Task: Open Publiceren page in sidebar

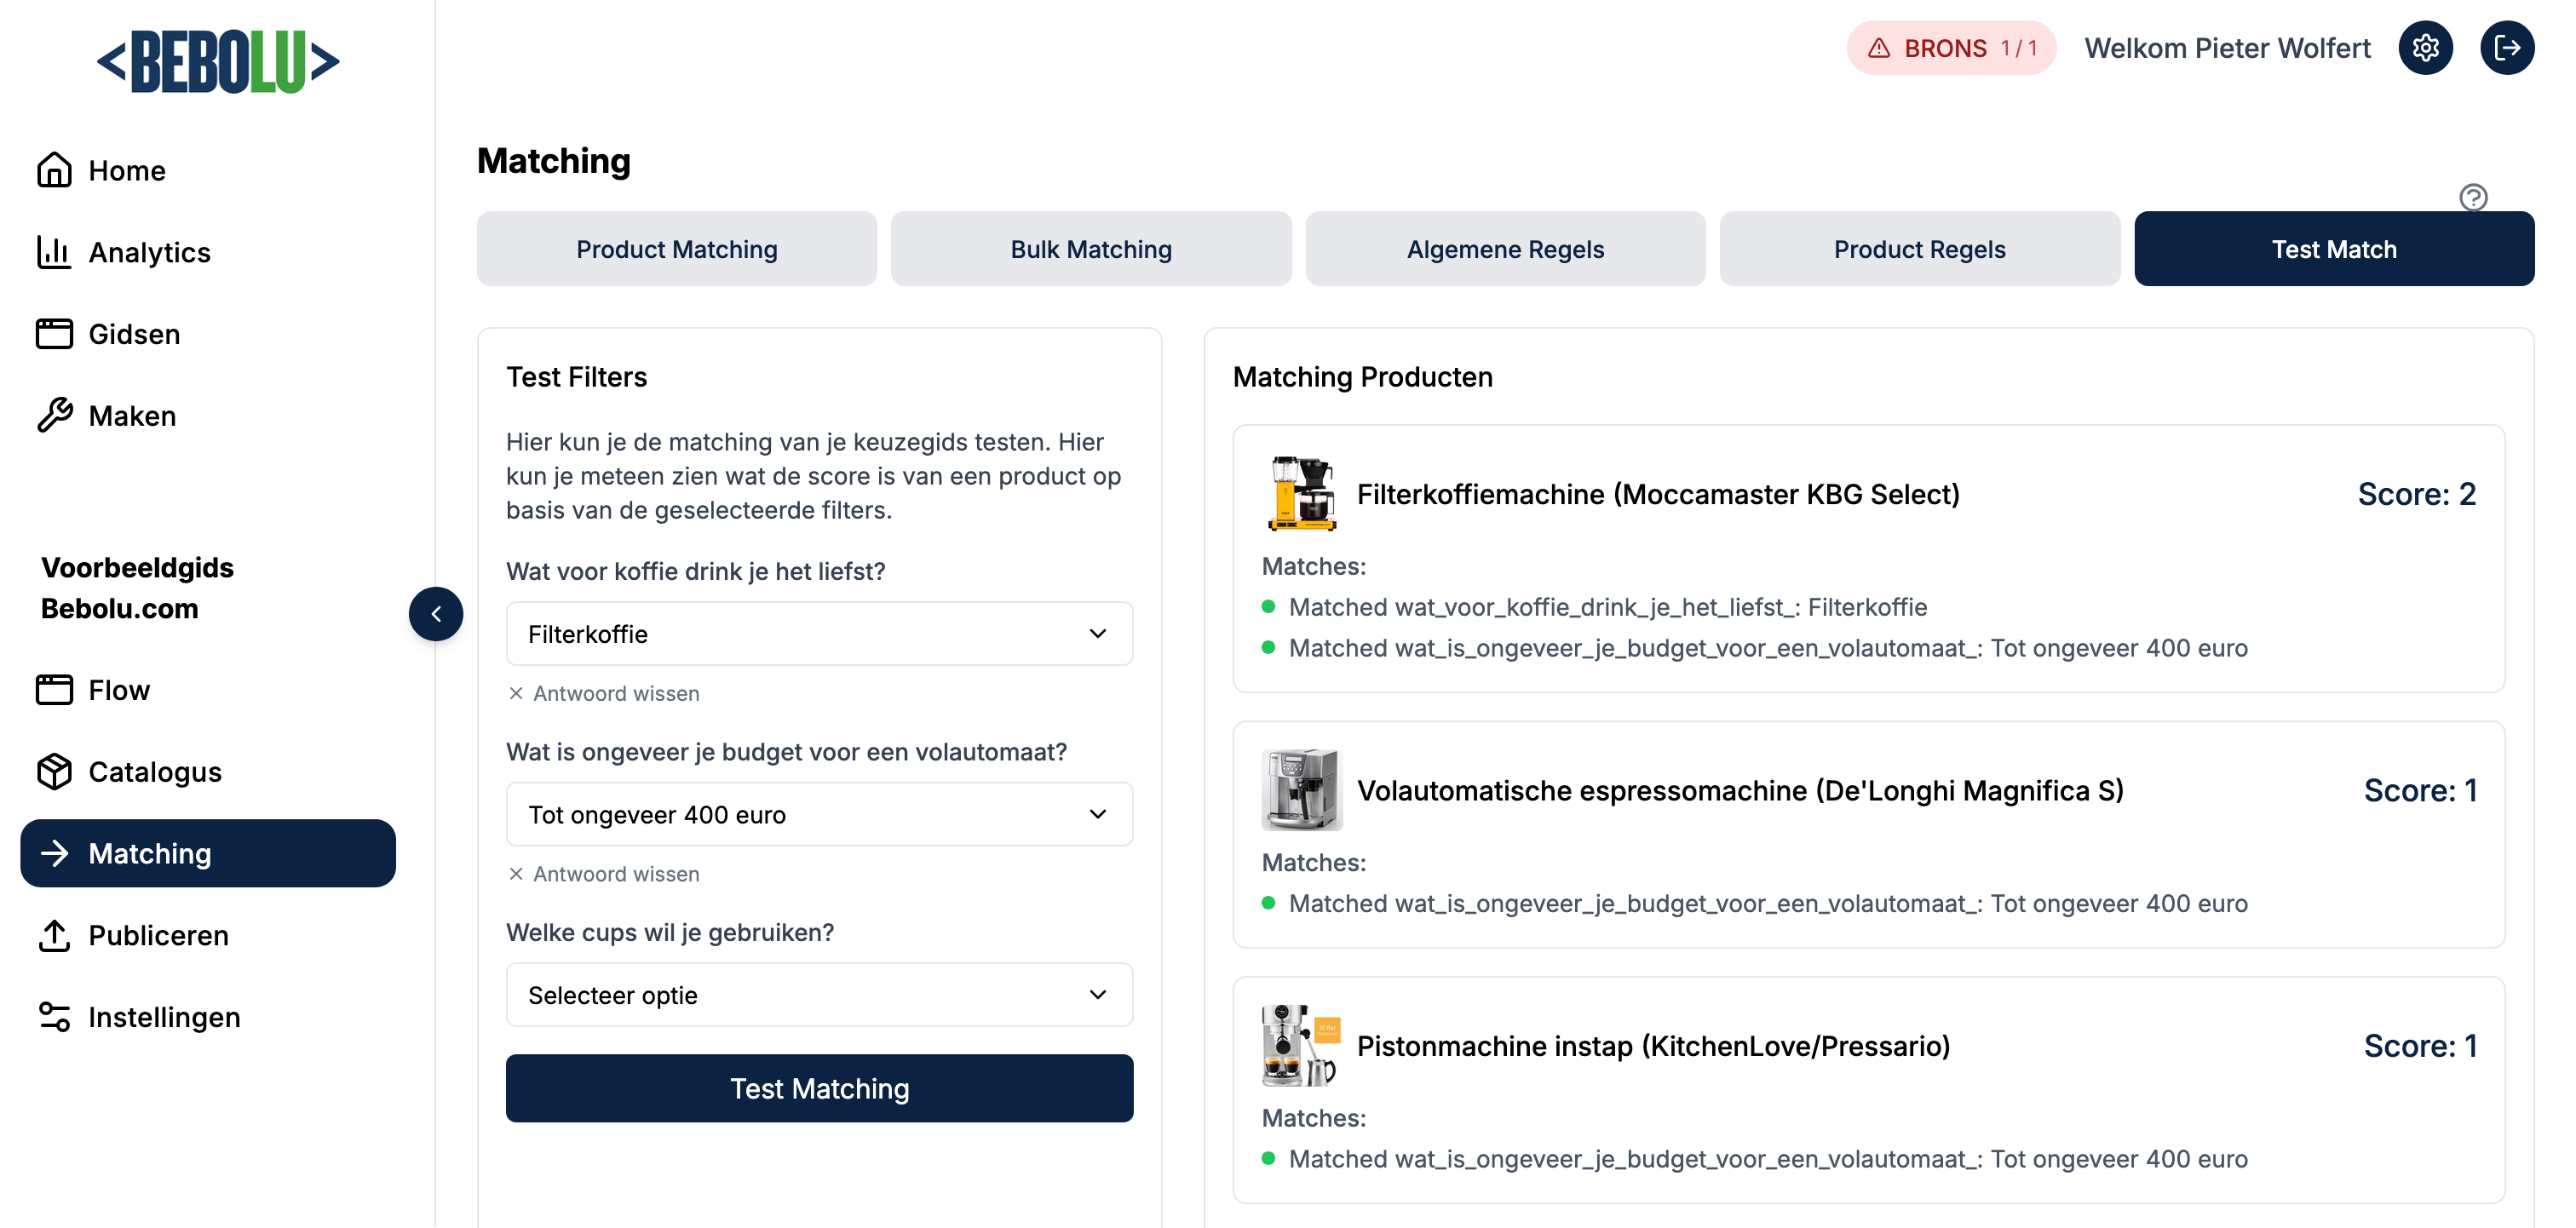Action: pos(158,935)
